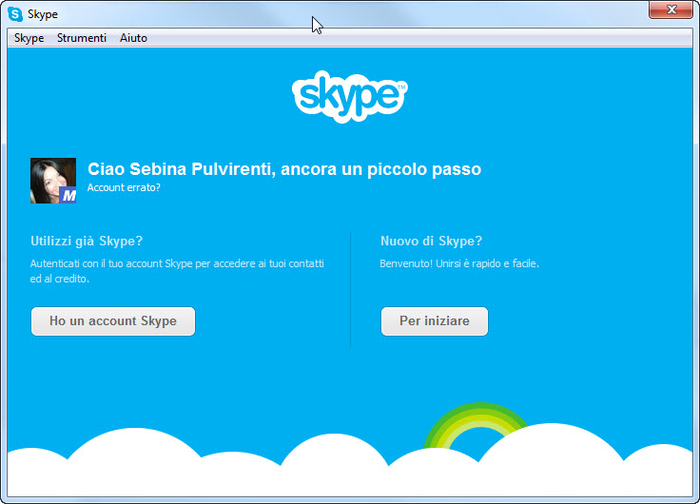Click the "Ciao Sebina Pulvirenti" greeting heading
Screen dimensions: 700x504
(x=284, y=169)
